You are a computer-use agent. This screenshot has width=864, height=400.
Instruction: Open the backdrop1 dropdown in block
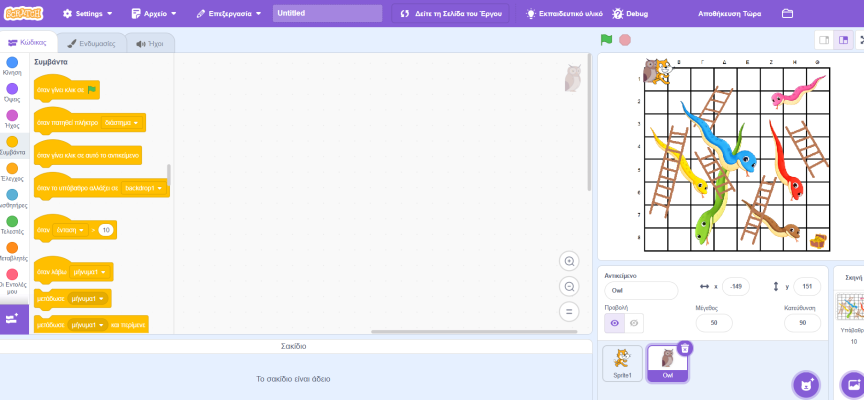click(x=145, y=188)
